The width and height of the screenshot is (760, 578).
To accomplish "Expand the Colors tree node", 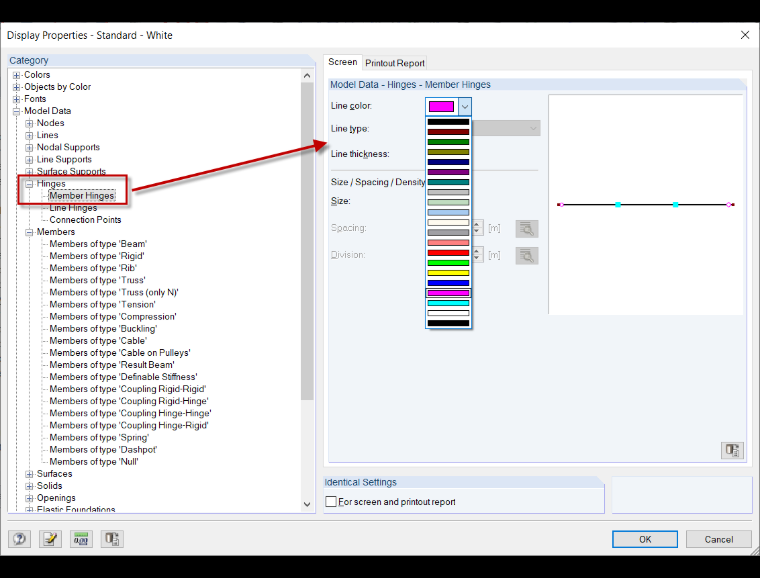I will 16,75.
